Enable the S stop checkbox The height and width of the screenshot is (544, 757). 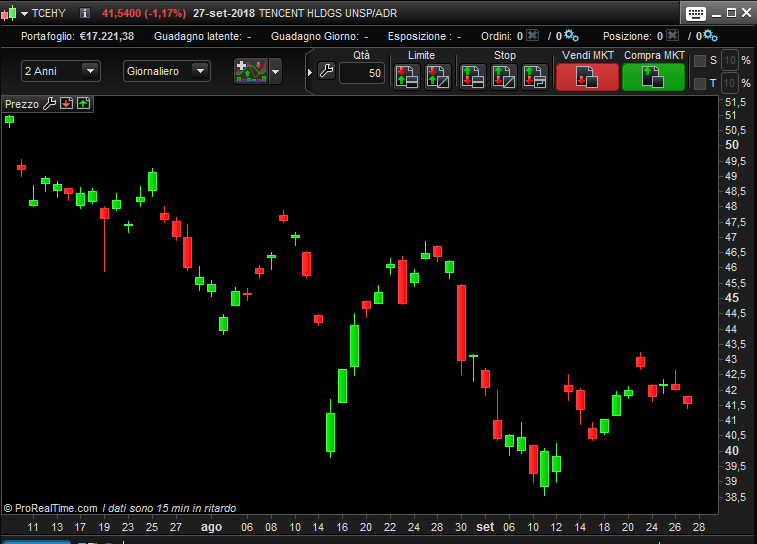pyautogui.click(x=700, y=61)
